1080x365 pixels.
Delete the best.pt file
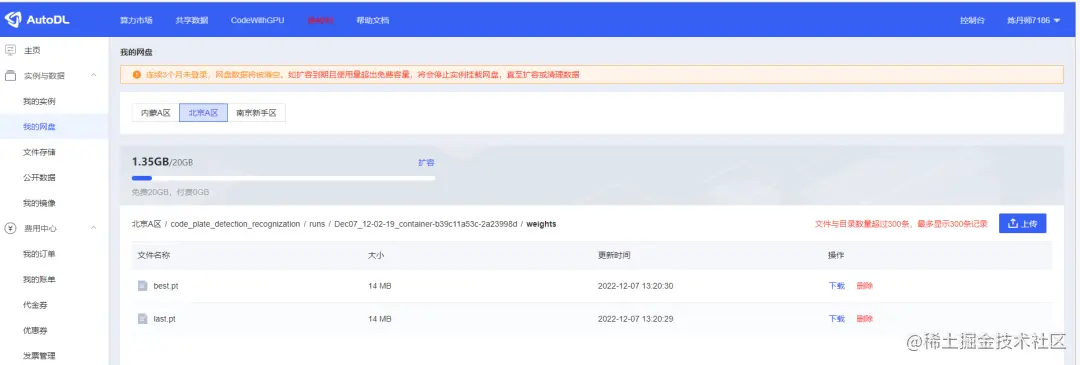pos(864,286)
